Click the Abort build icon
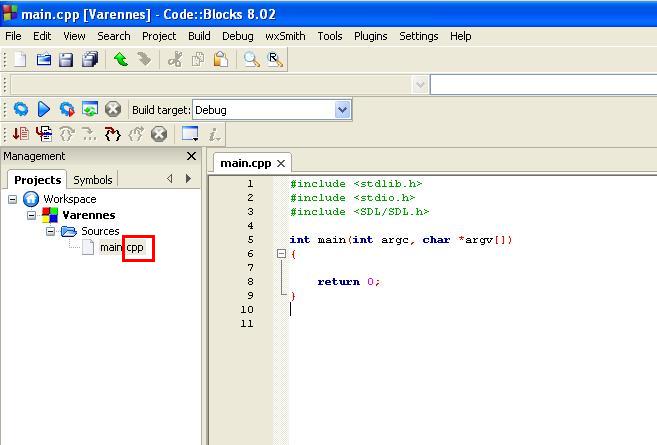This screenshot has width=657, height=445. (x=113, y=109)
